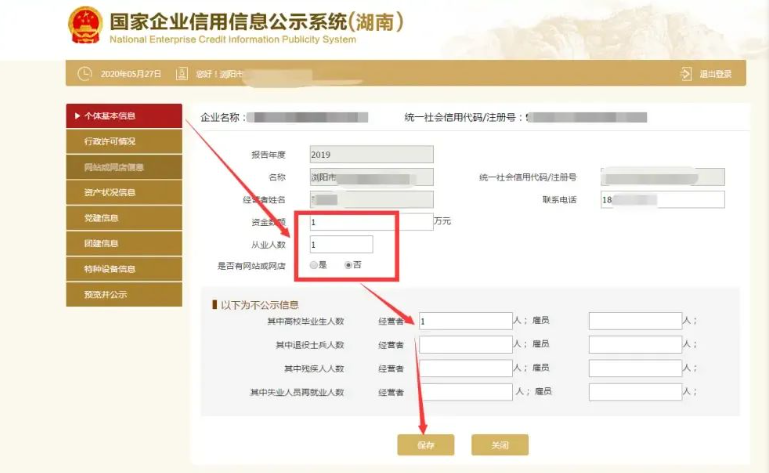Go to 行政许可情况 in the sidebar

[x=123, y=142]
